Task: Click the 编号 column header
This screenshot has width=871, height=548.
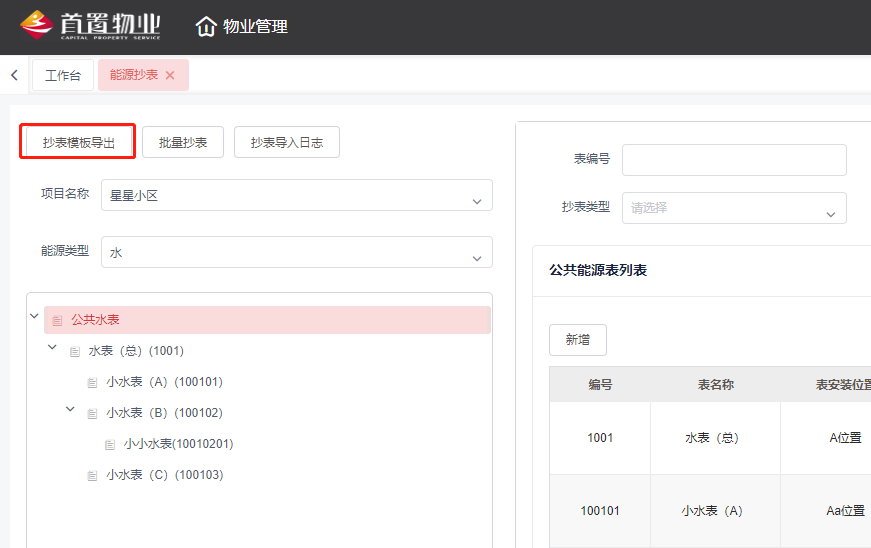Action: [600, 384]
